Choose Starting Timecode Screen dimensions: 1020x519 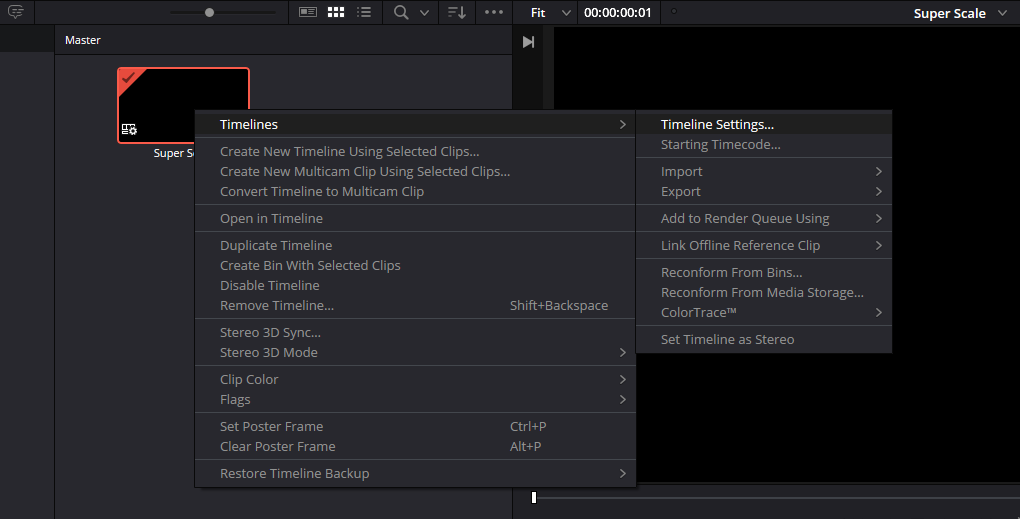pos(764,144)
